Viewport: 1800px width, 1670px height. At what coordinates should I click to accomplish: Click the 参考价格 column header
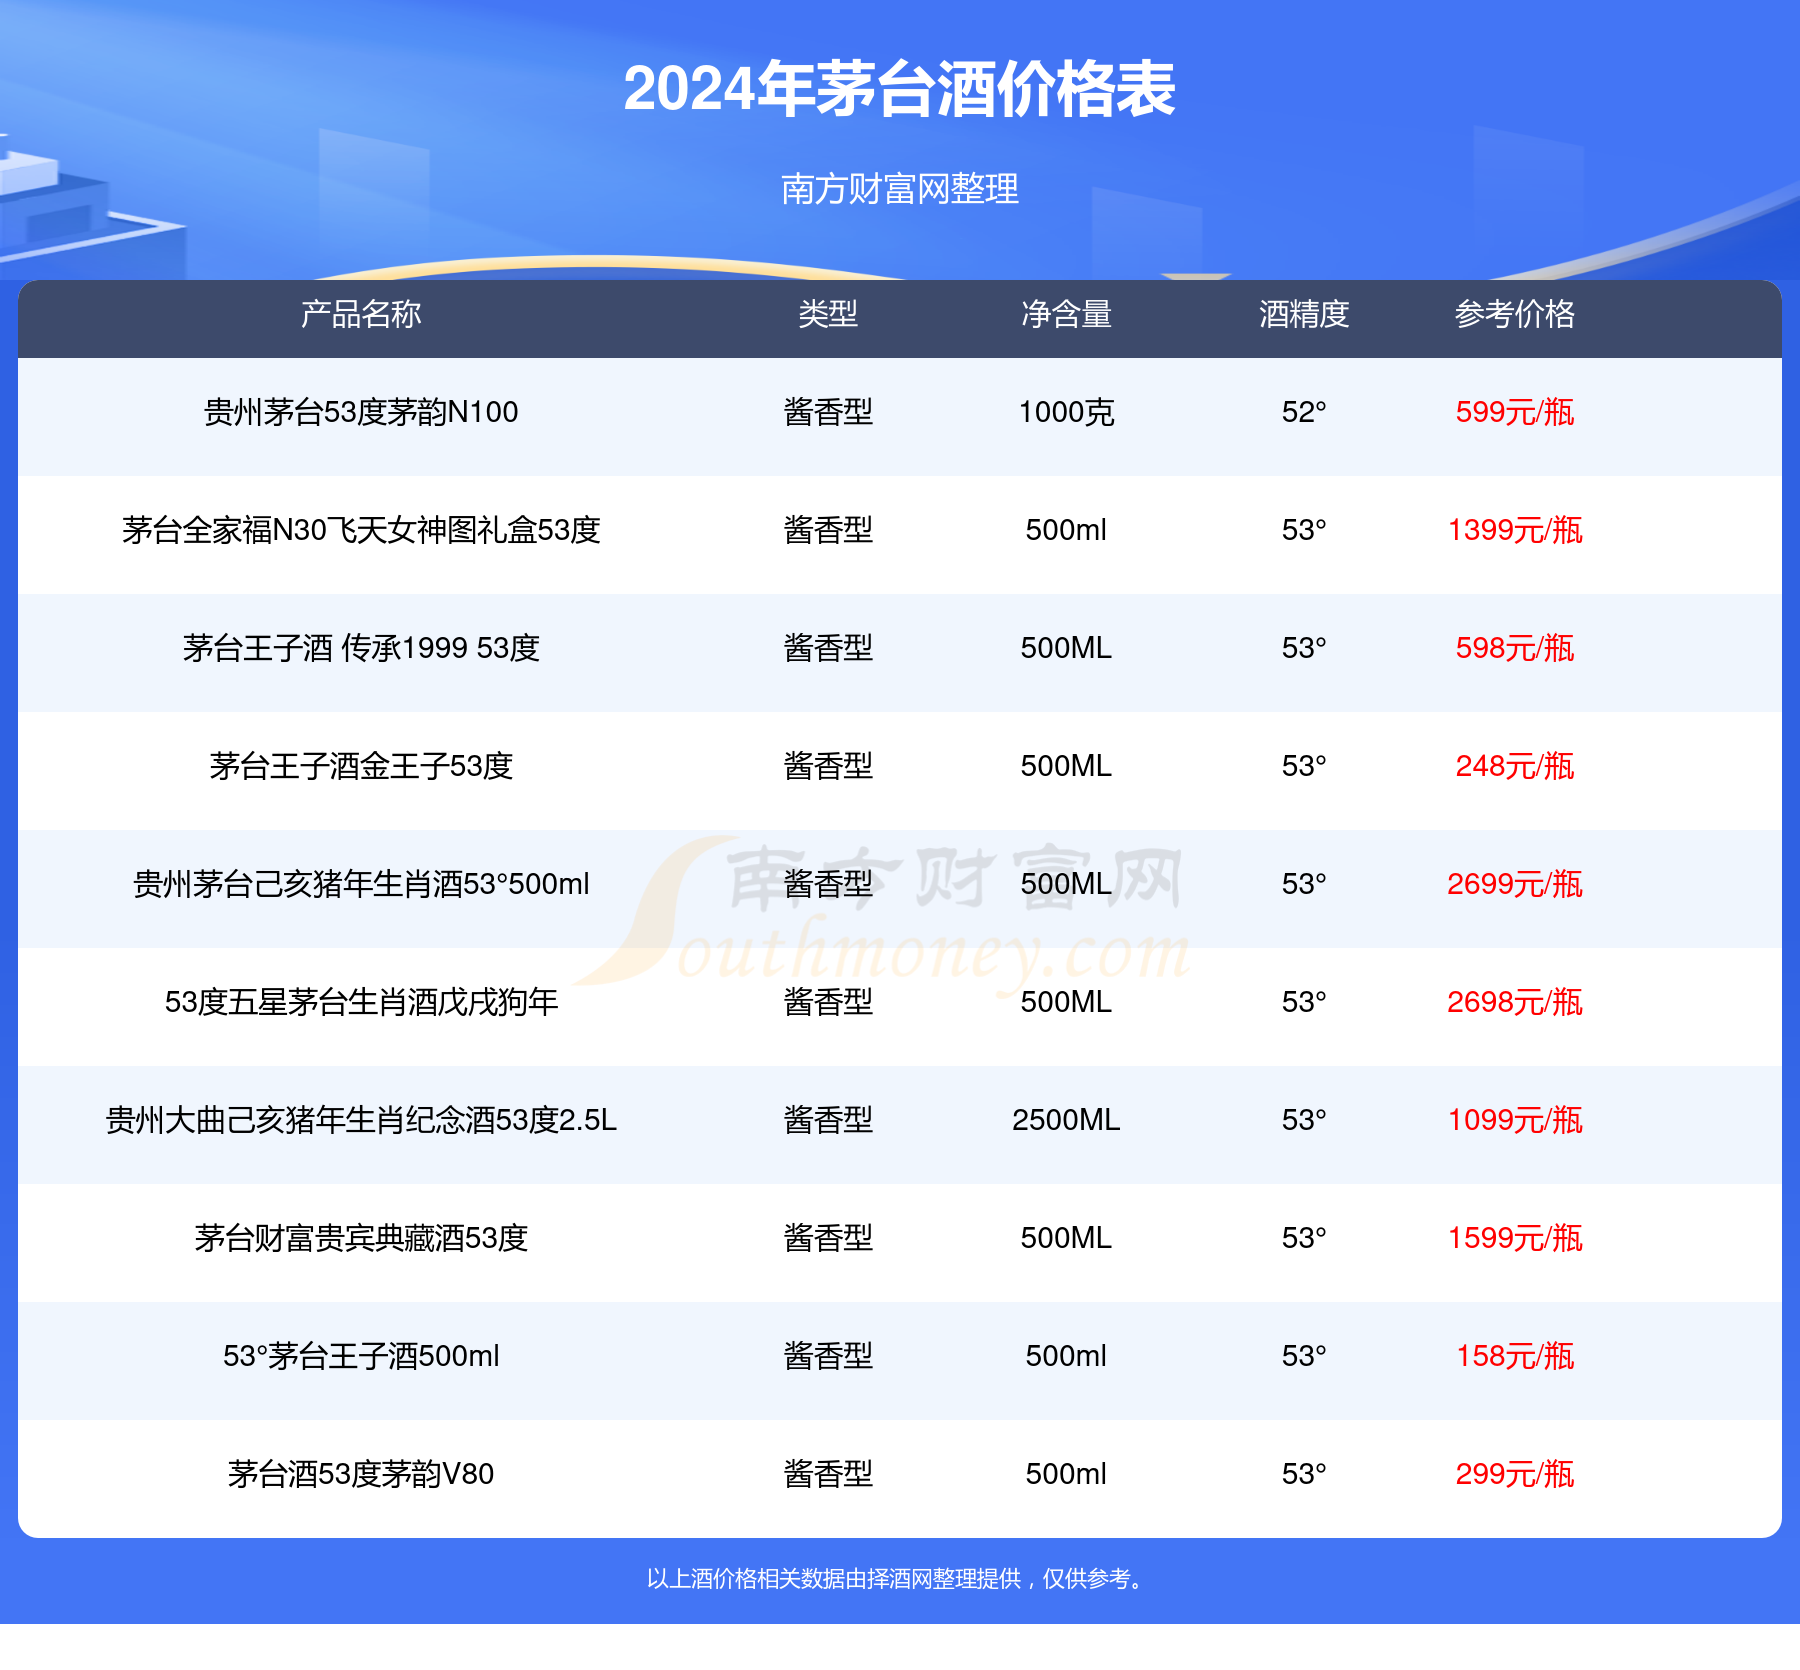coord(1515,314)
